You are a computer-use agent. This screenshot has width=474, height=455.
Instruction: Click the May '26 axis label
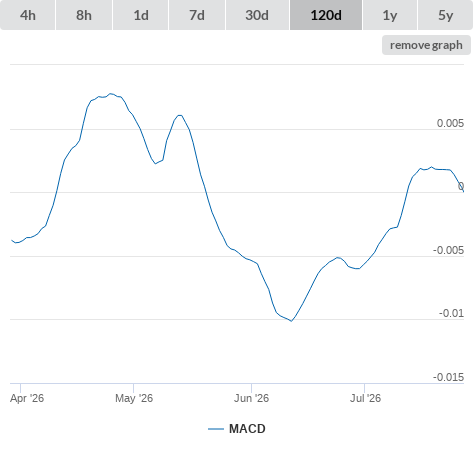coord(134,398)
